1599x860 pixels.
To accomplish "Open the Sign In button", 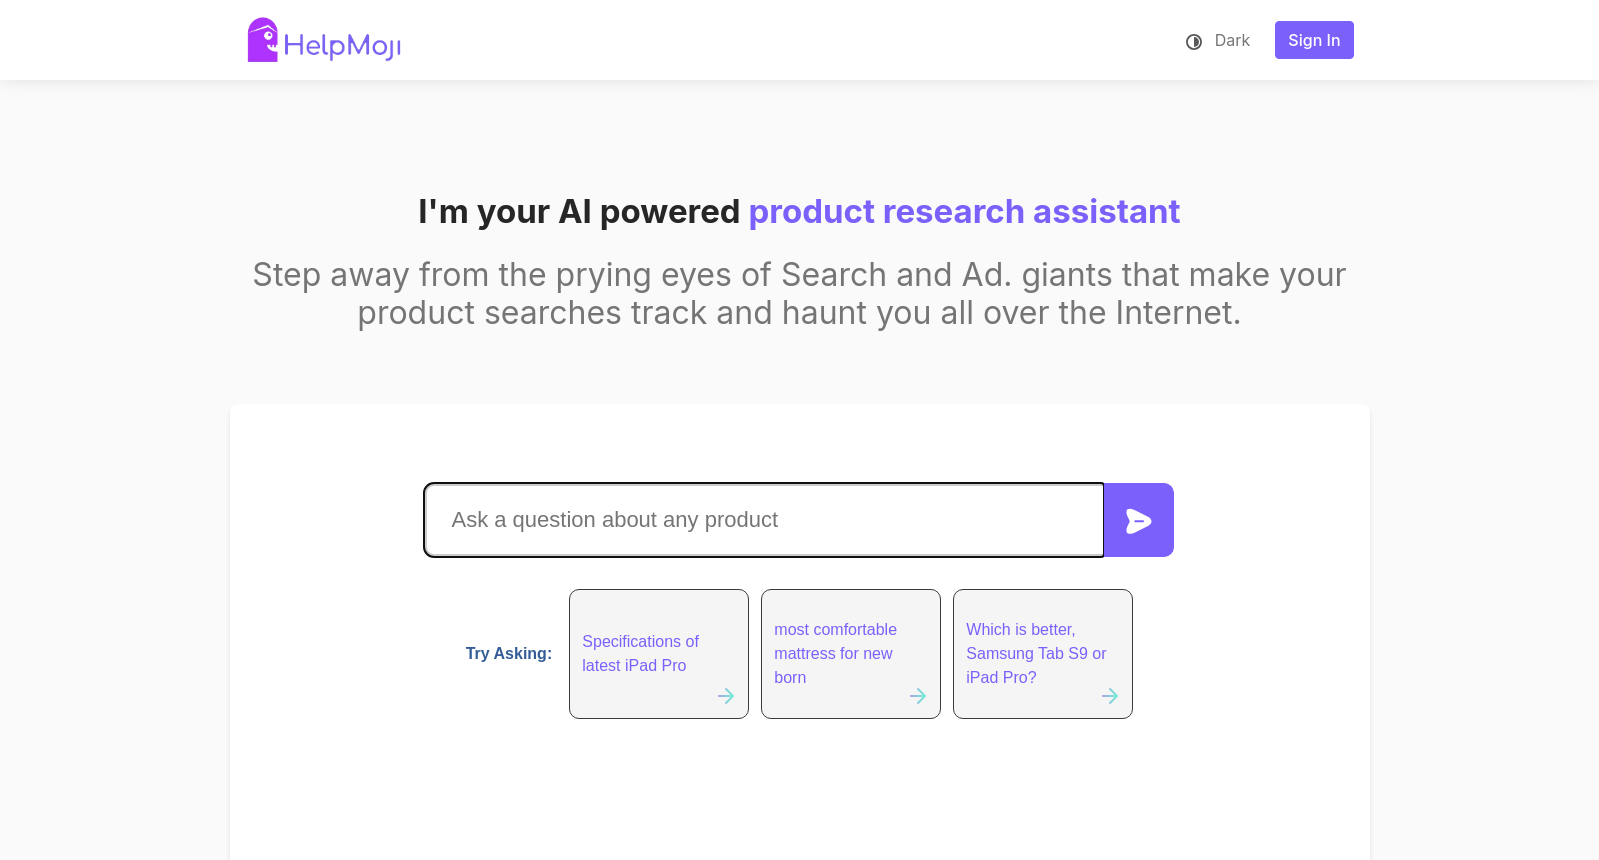I will (1314, 40).
